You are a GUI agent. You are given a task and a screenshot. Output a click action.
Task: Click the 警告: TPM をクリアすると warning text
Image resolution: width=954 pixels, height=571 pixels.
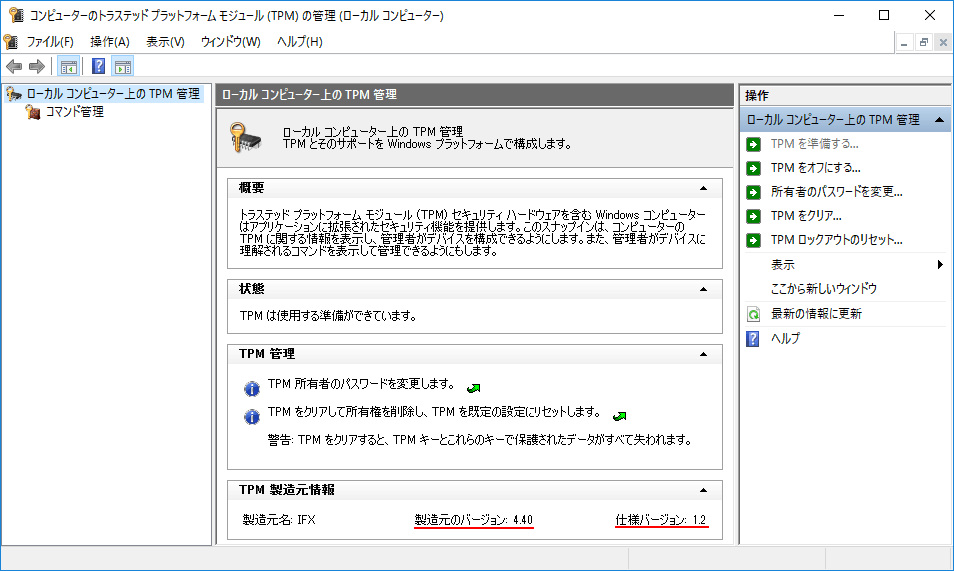(x=479, y=440)
